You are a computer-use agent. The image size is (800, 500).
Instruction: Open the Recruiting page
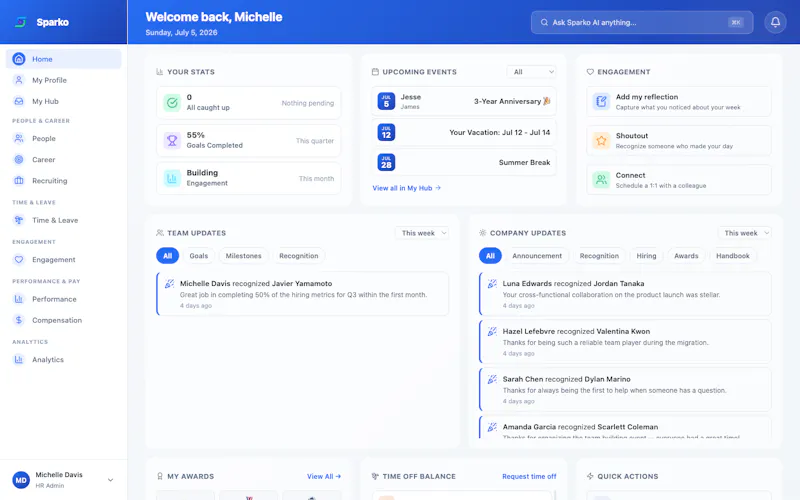pos(64,181)
